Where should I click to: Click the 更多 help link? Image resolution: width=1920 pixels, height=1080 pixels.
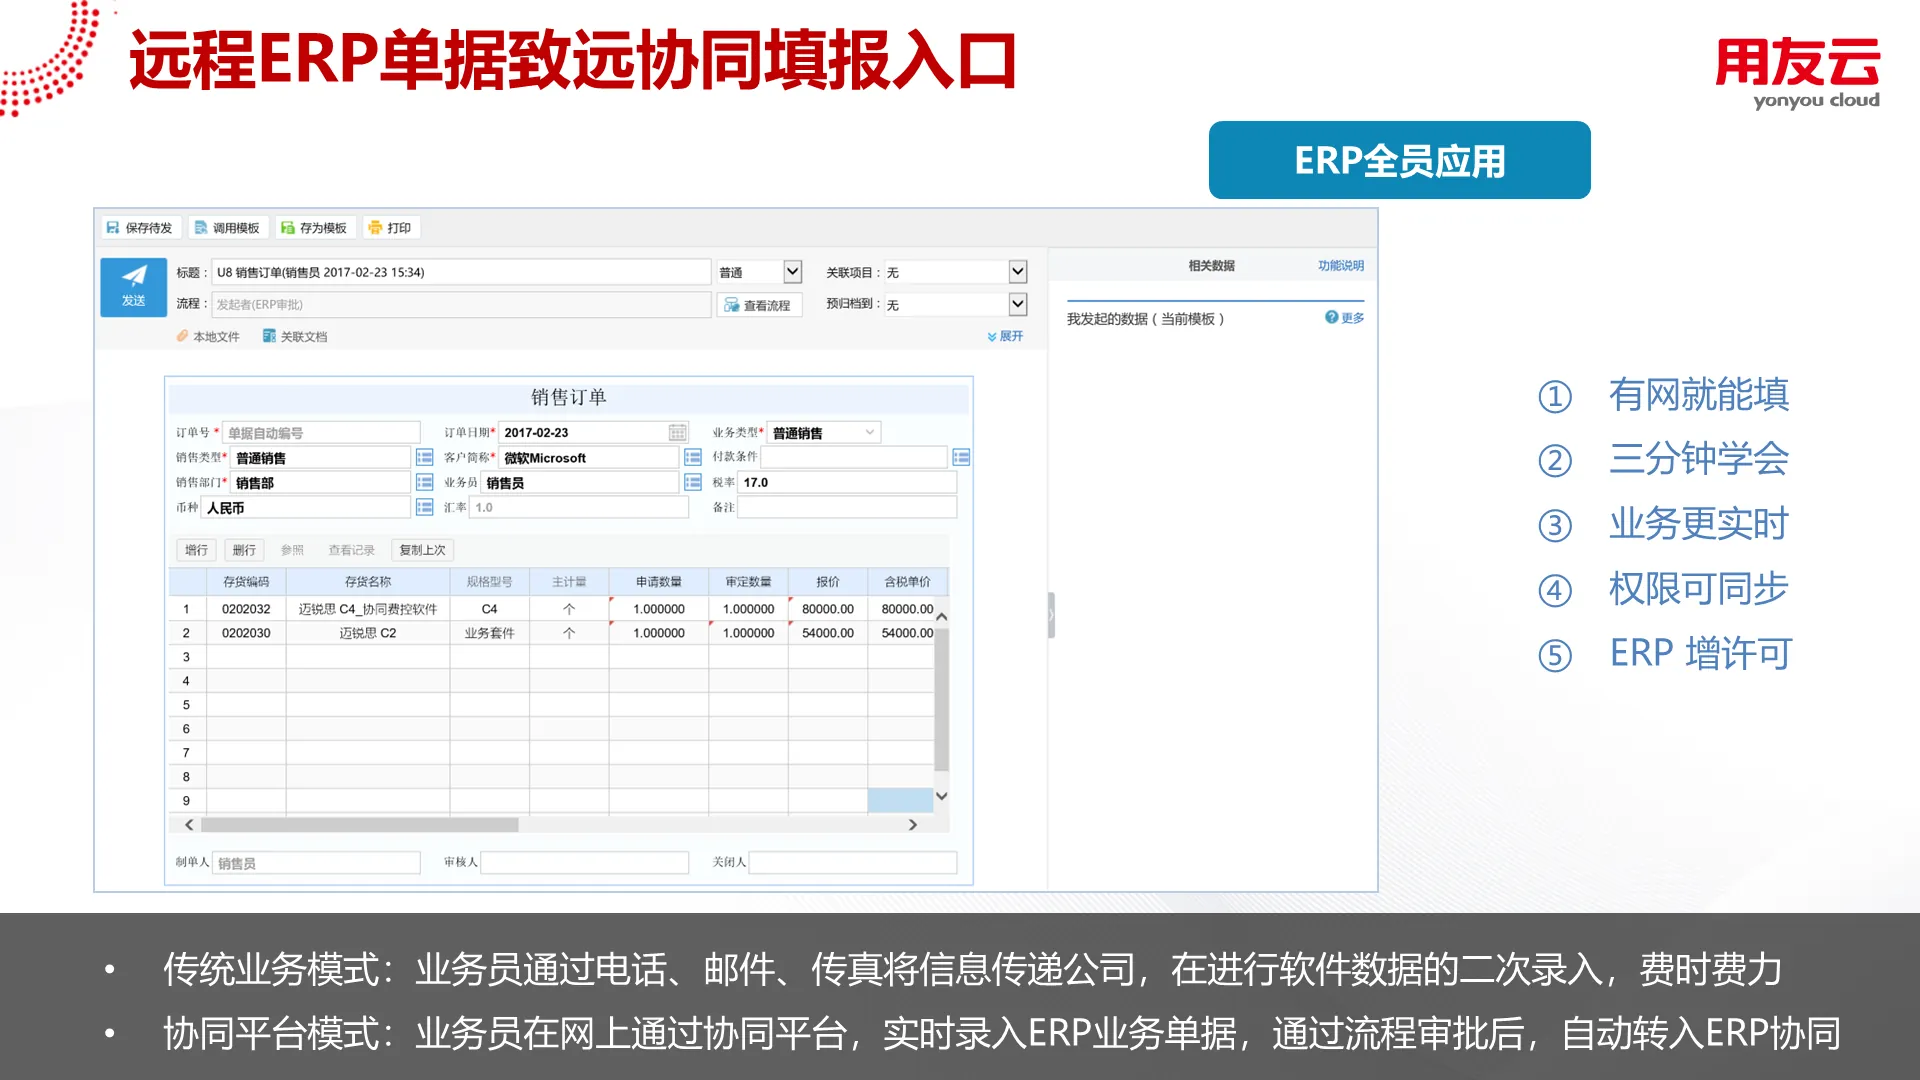1345,318
